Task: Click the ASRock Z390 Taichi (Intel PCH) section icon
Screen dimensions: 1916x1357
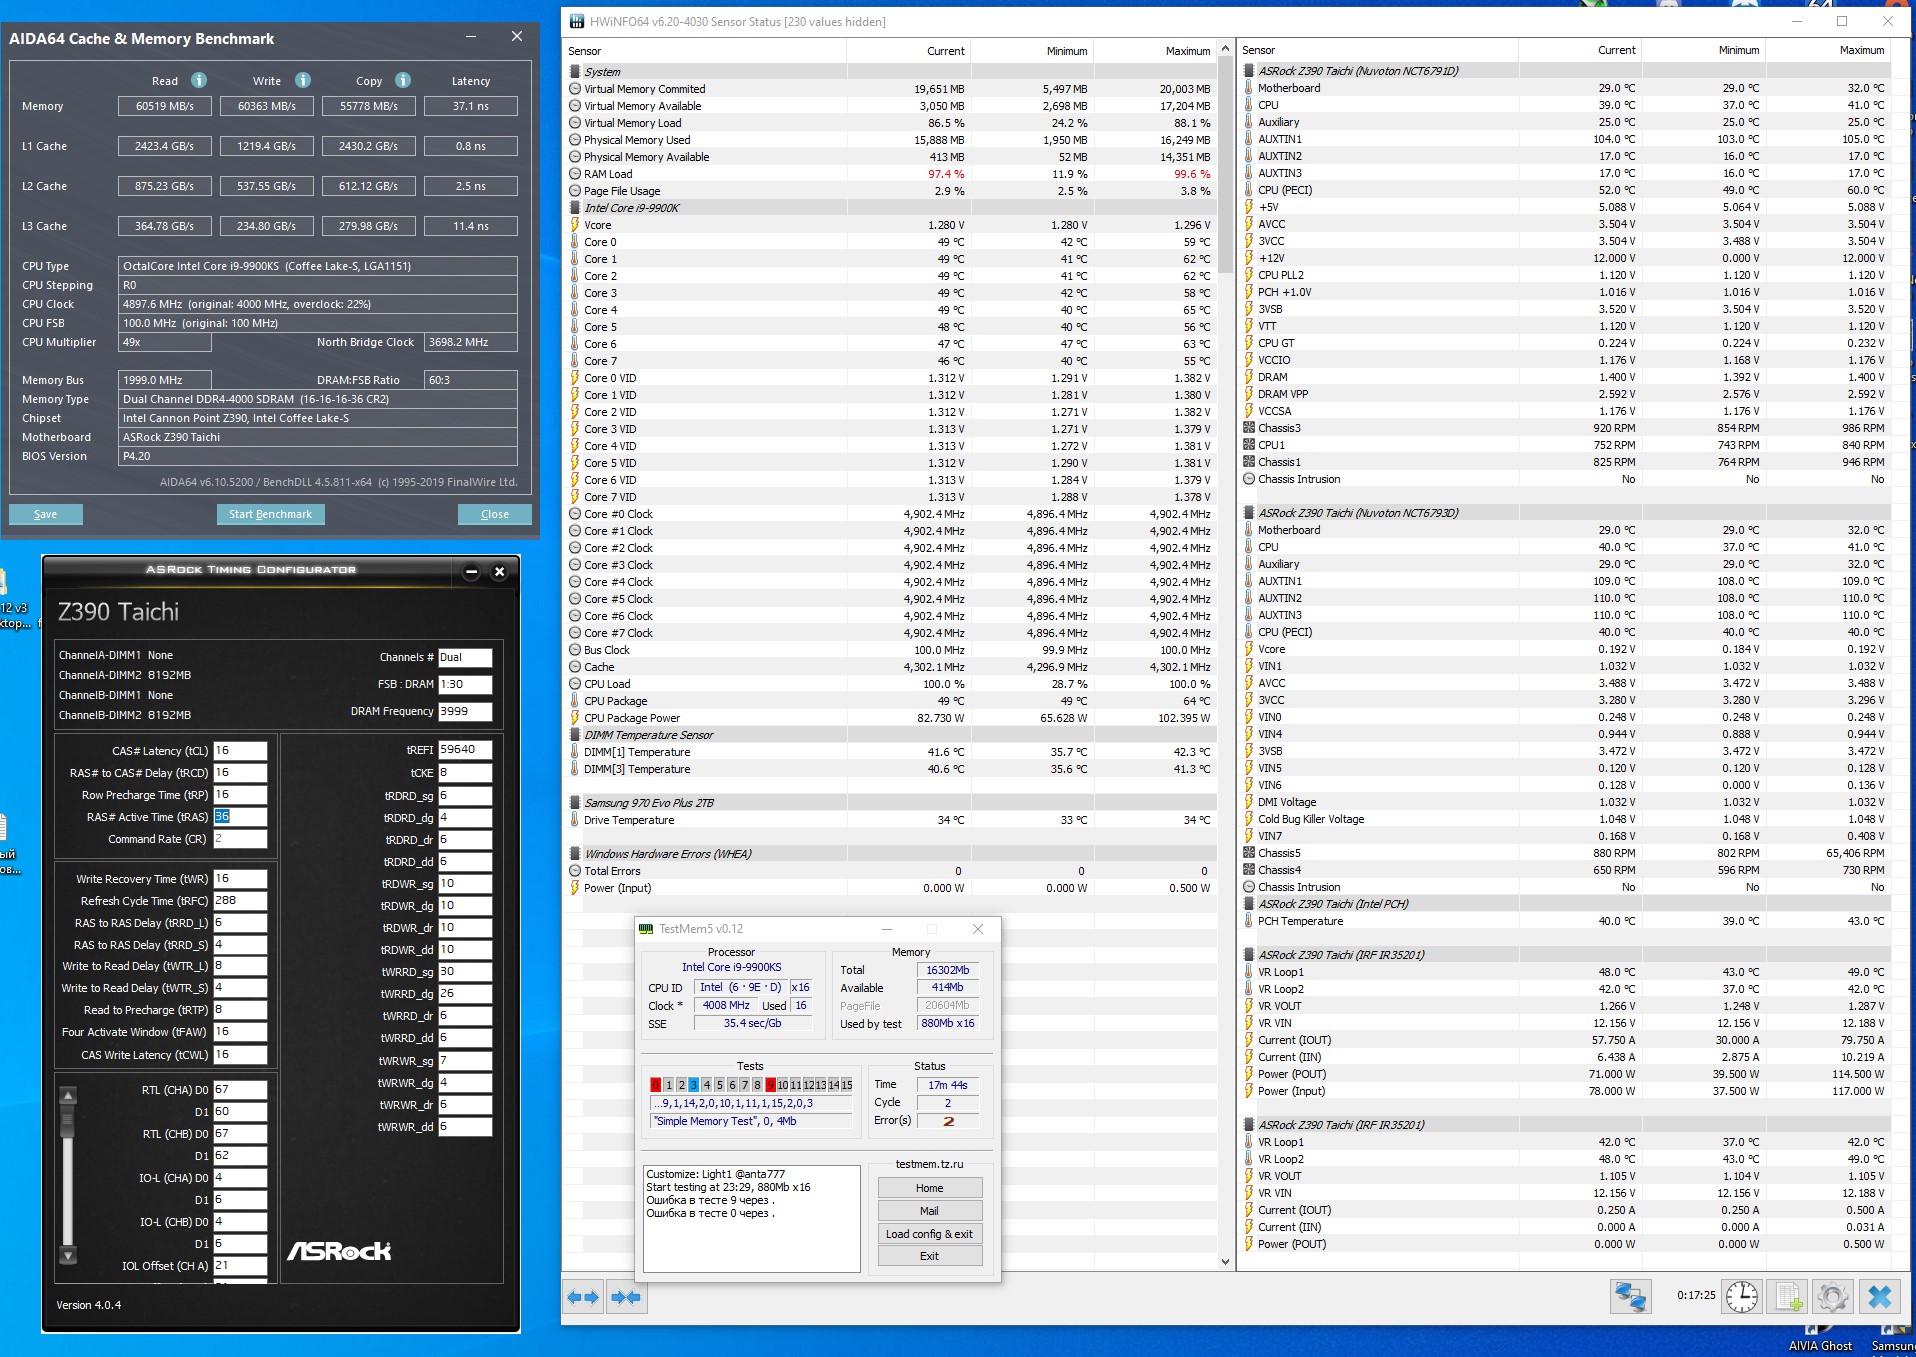Action: coord(1249,904)
